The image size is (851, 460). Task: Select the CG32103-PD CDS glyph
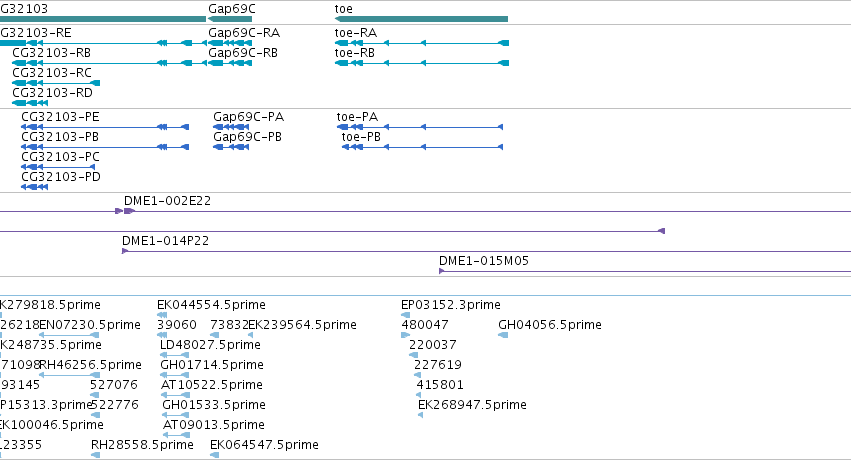pos(35,187)
